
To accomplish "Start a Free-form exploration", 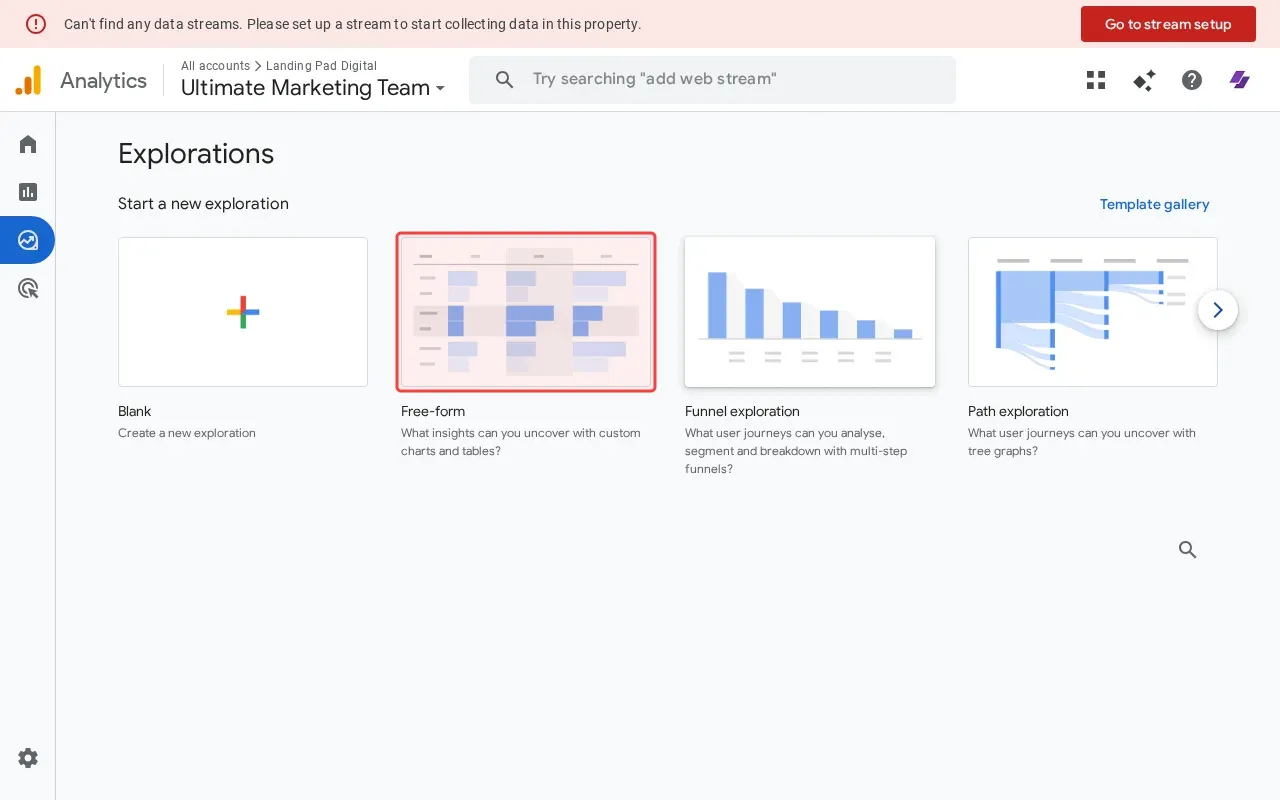I will (526, 311).
